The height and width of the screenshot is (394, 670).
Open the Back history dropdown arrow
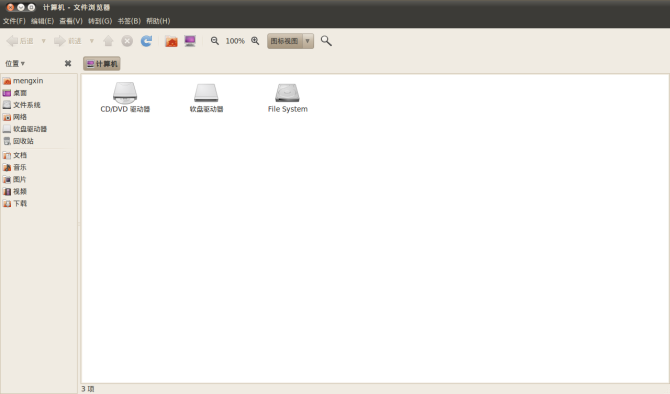[x=44, y=41]
